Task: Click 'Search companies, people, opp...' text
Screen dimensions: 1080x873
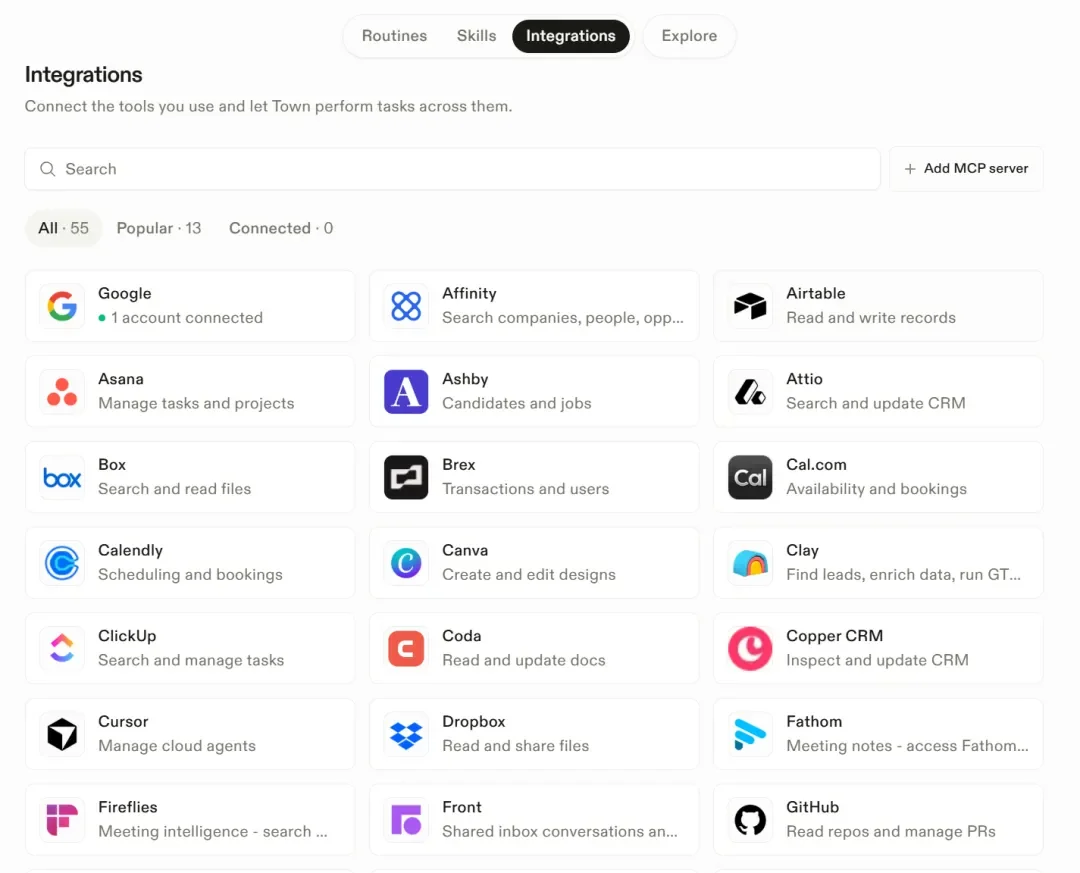Action: click(x=563, y=318)
